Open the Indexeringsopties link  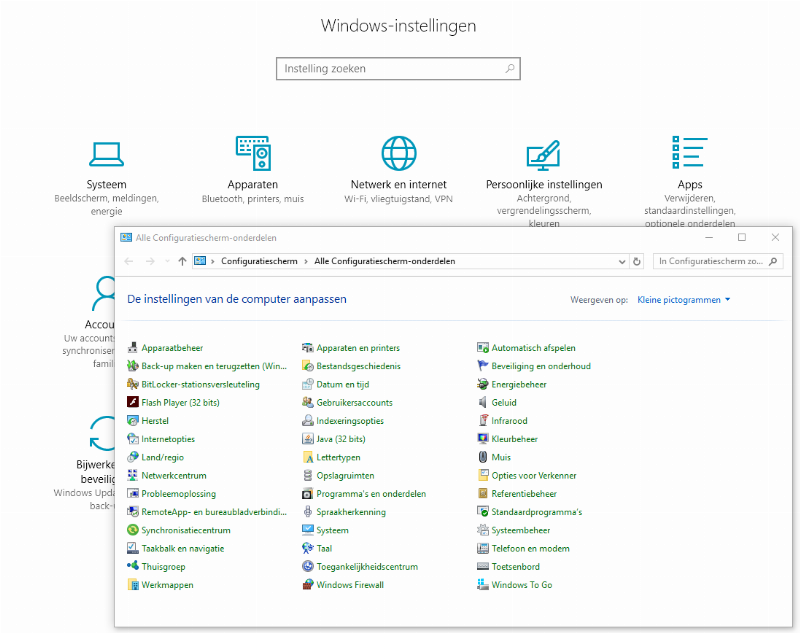(x=350, y=421)
